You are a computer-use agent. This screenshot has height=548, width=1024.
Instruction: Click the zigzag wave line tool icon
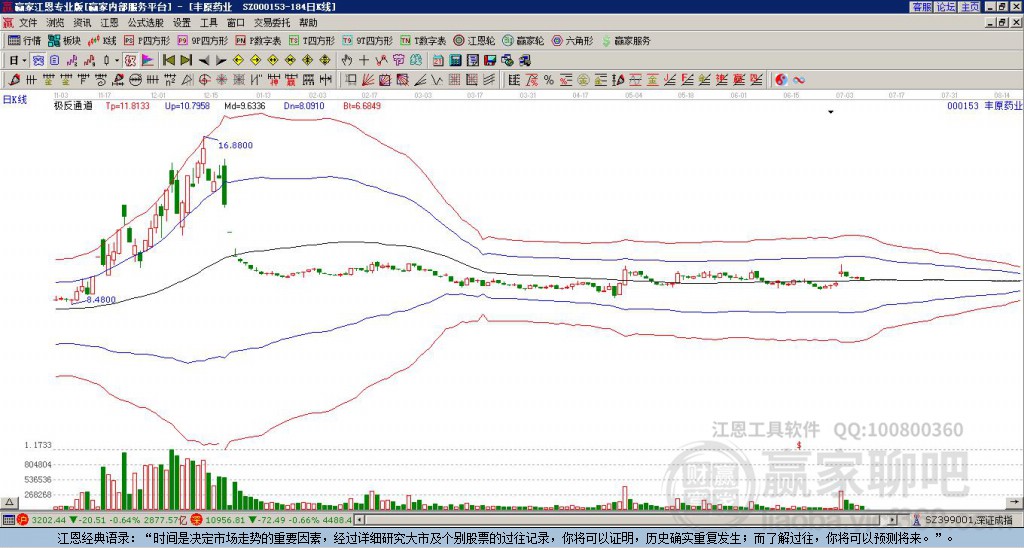(x=437, y=80)
